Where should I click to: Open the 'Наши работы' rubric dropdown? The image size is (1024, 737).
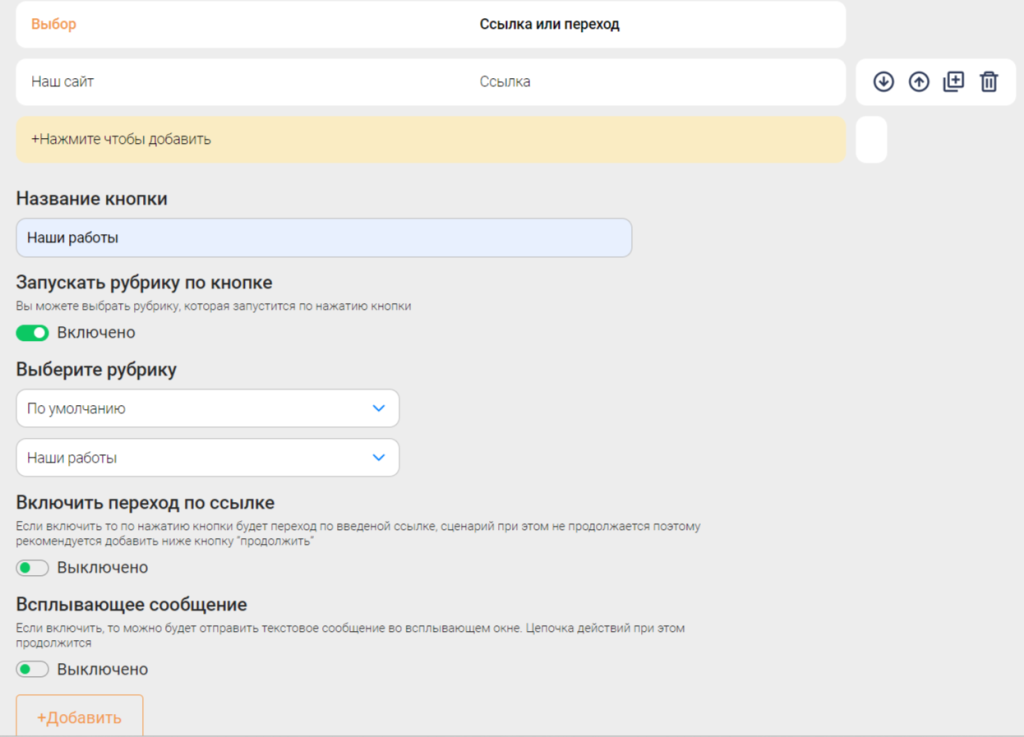click(208, 458)
